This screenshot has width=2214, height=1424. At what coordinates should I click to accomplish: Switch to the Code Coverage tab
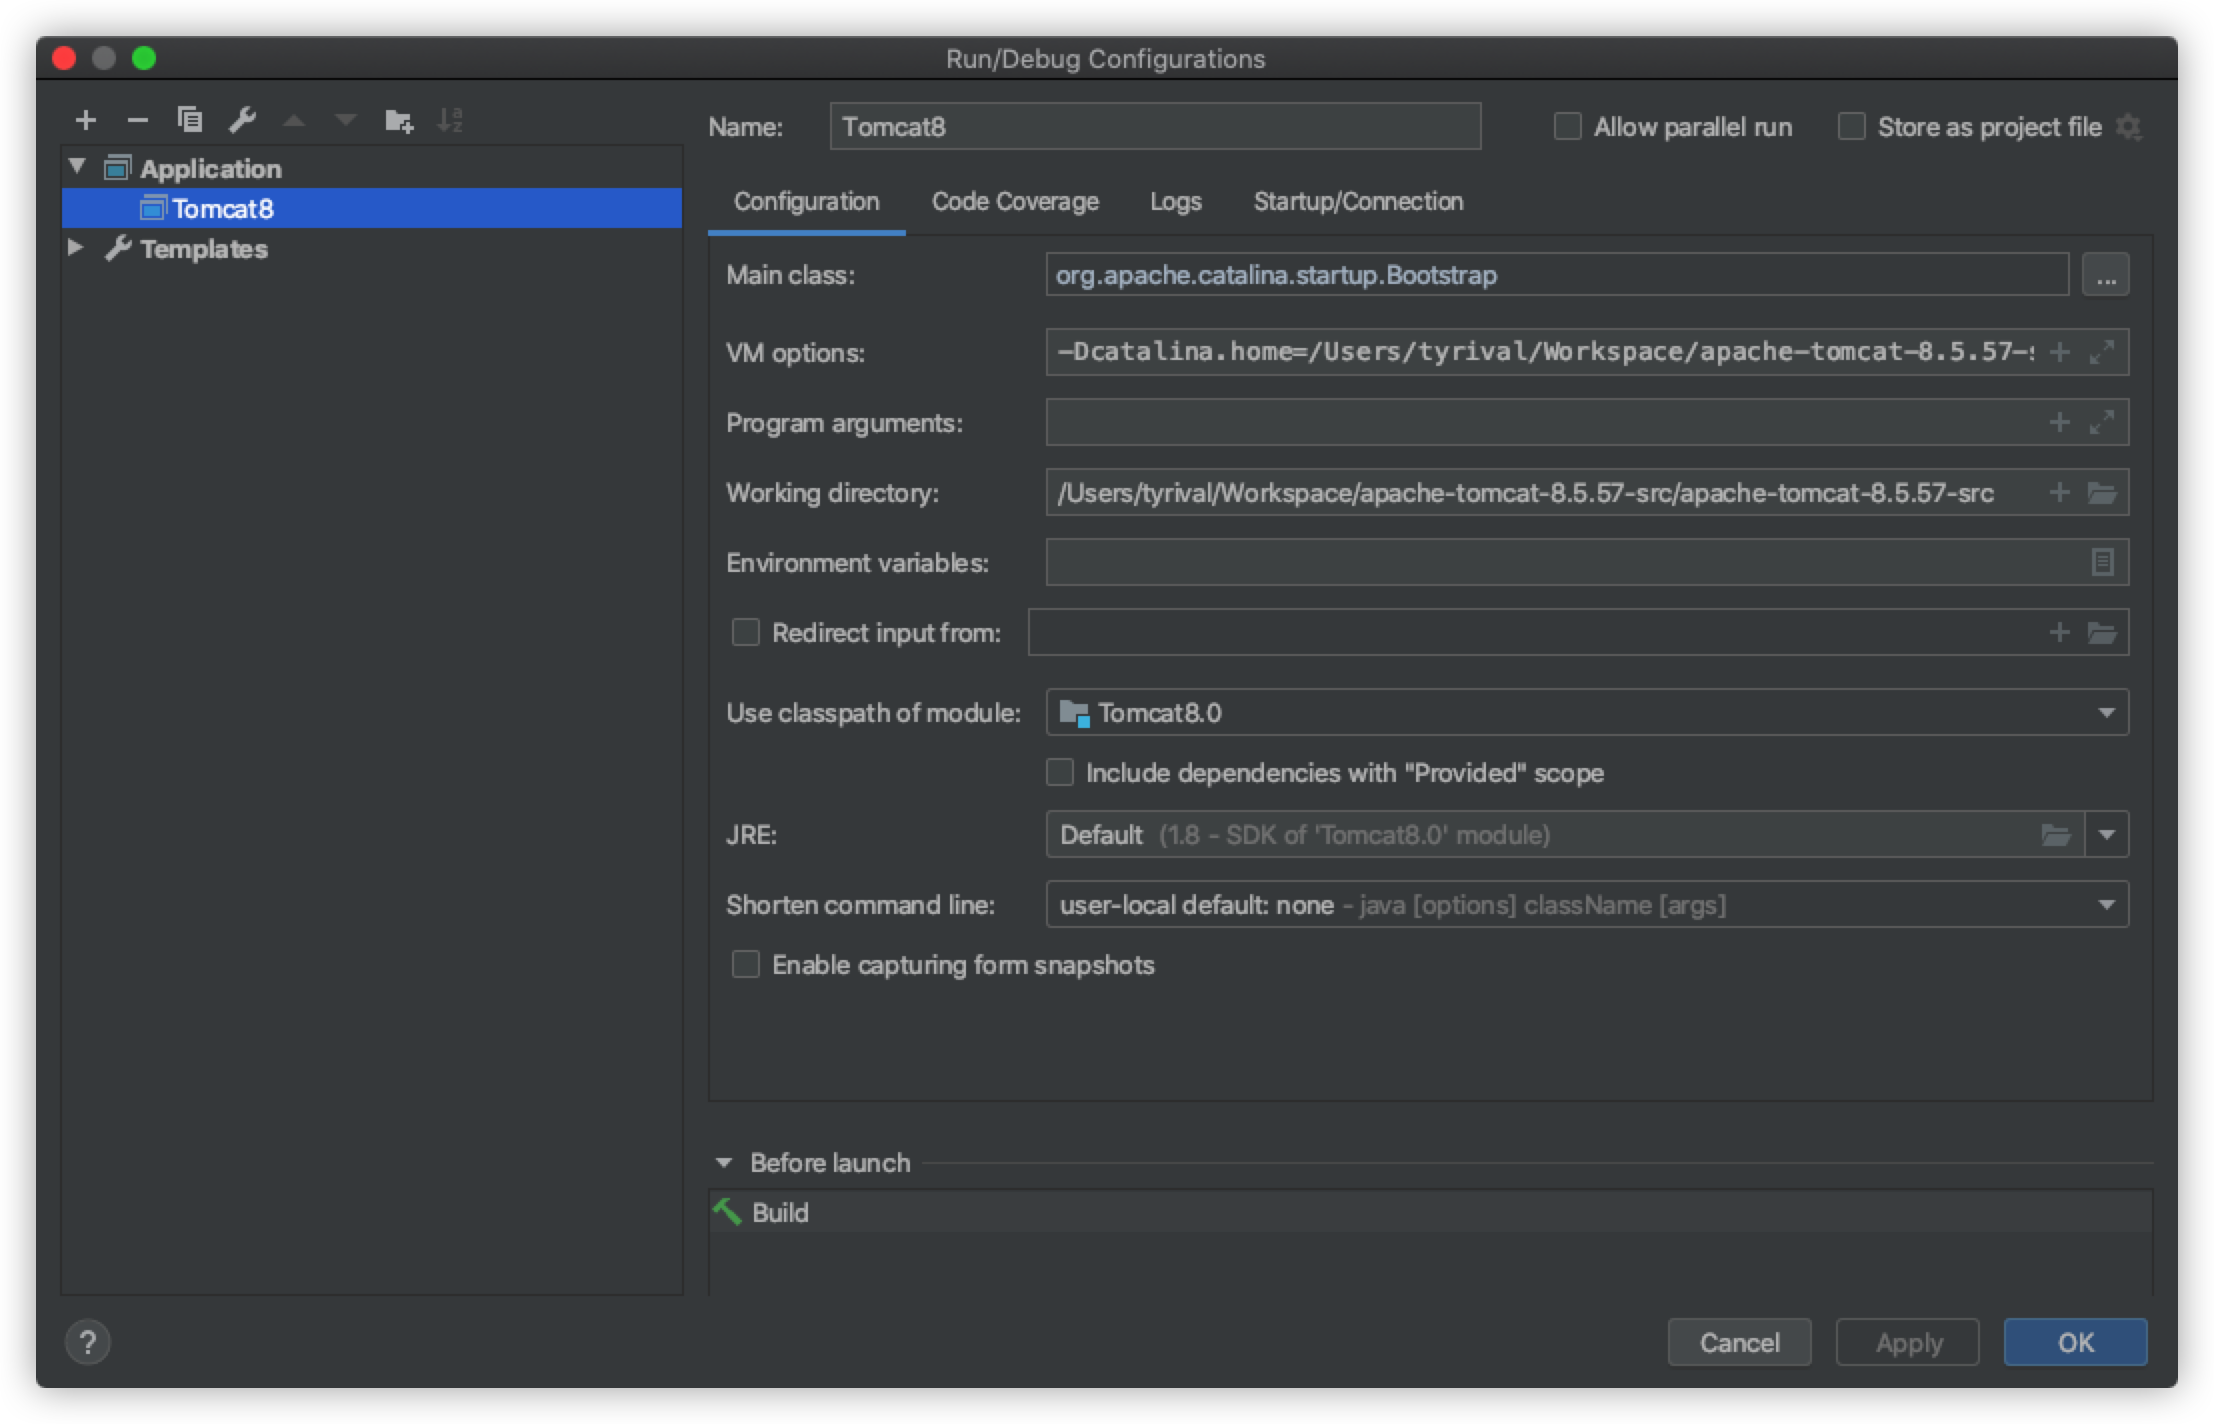point(1015,202)
